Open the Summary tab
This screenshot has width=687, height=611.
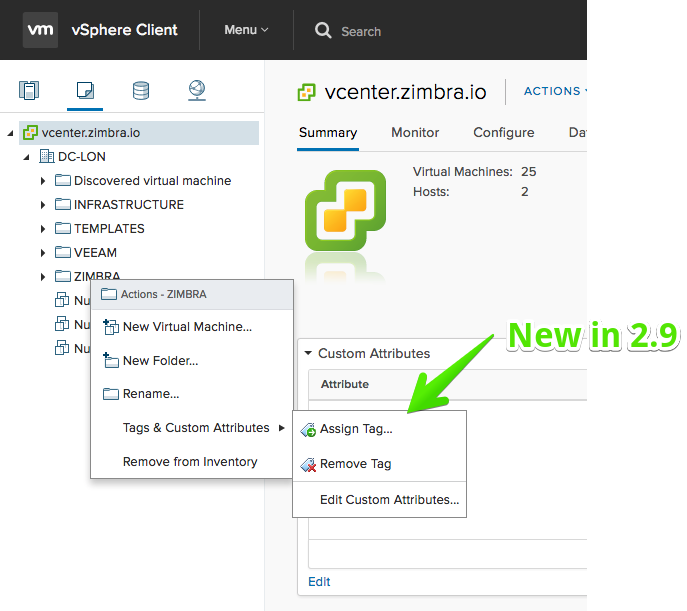point(328,133)
